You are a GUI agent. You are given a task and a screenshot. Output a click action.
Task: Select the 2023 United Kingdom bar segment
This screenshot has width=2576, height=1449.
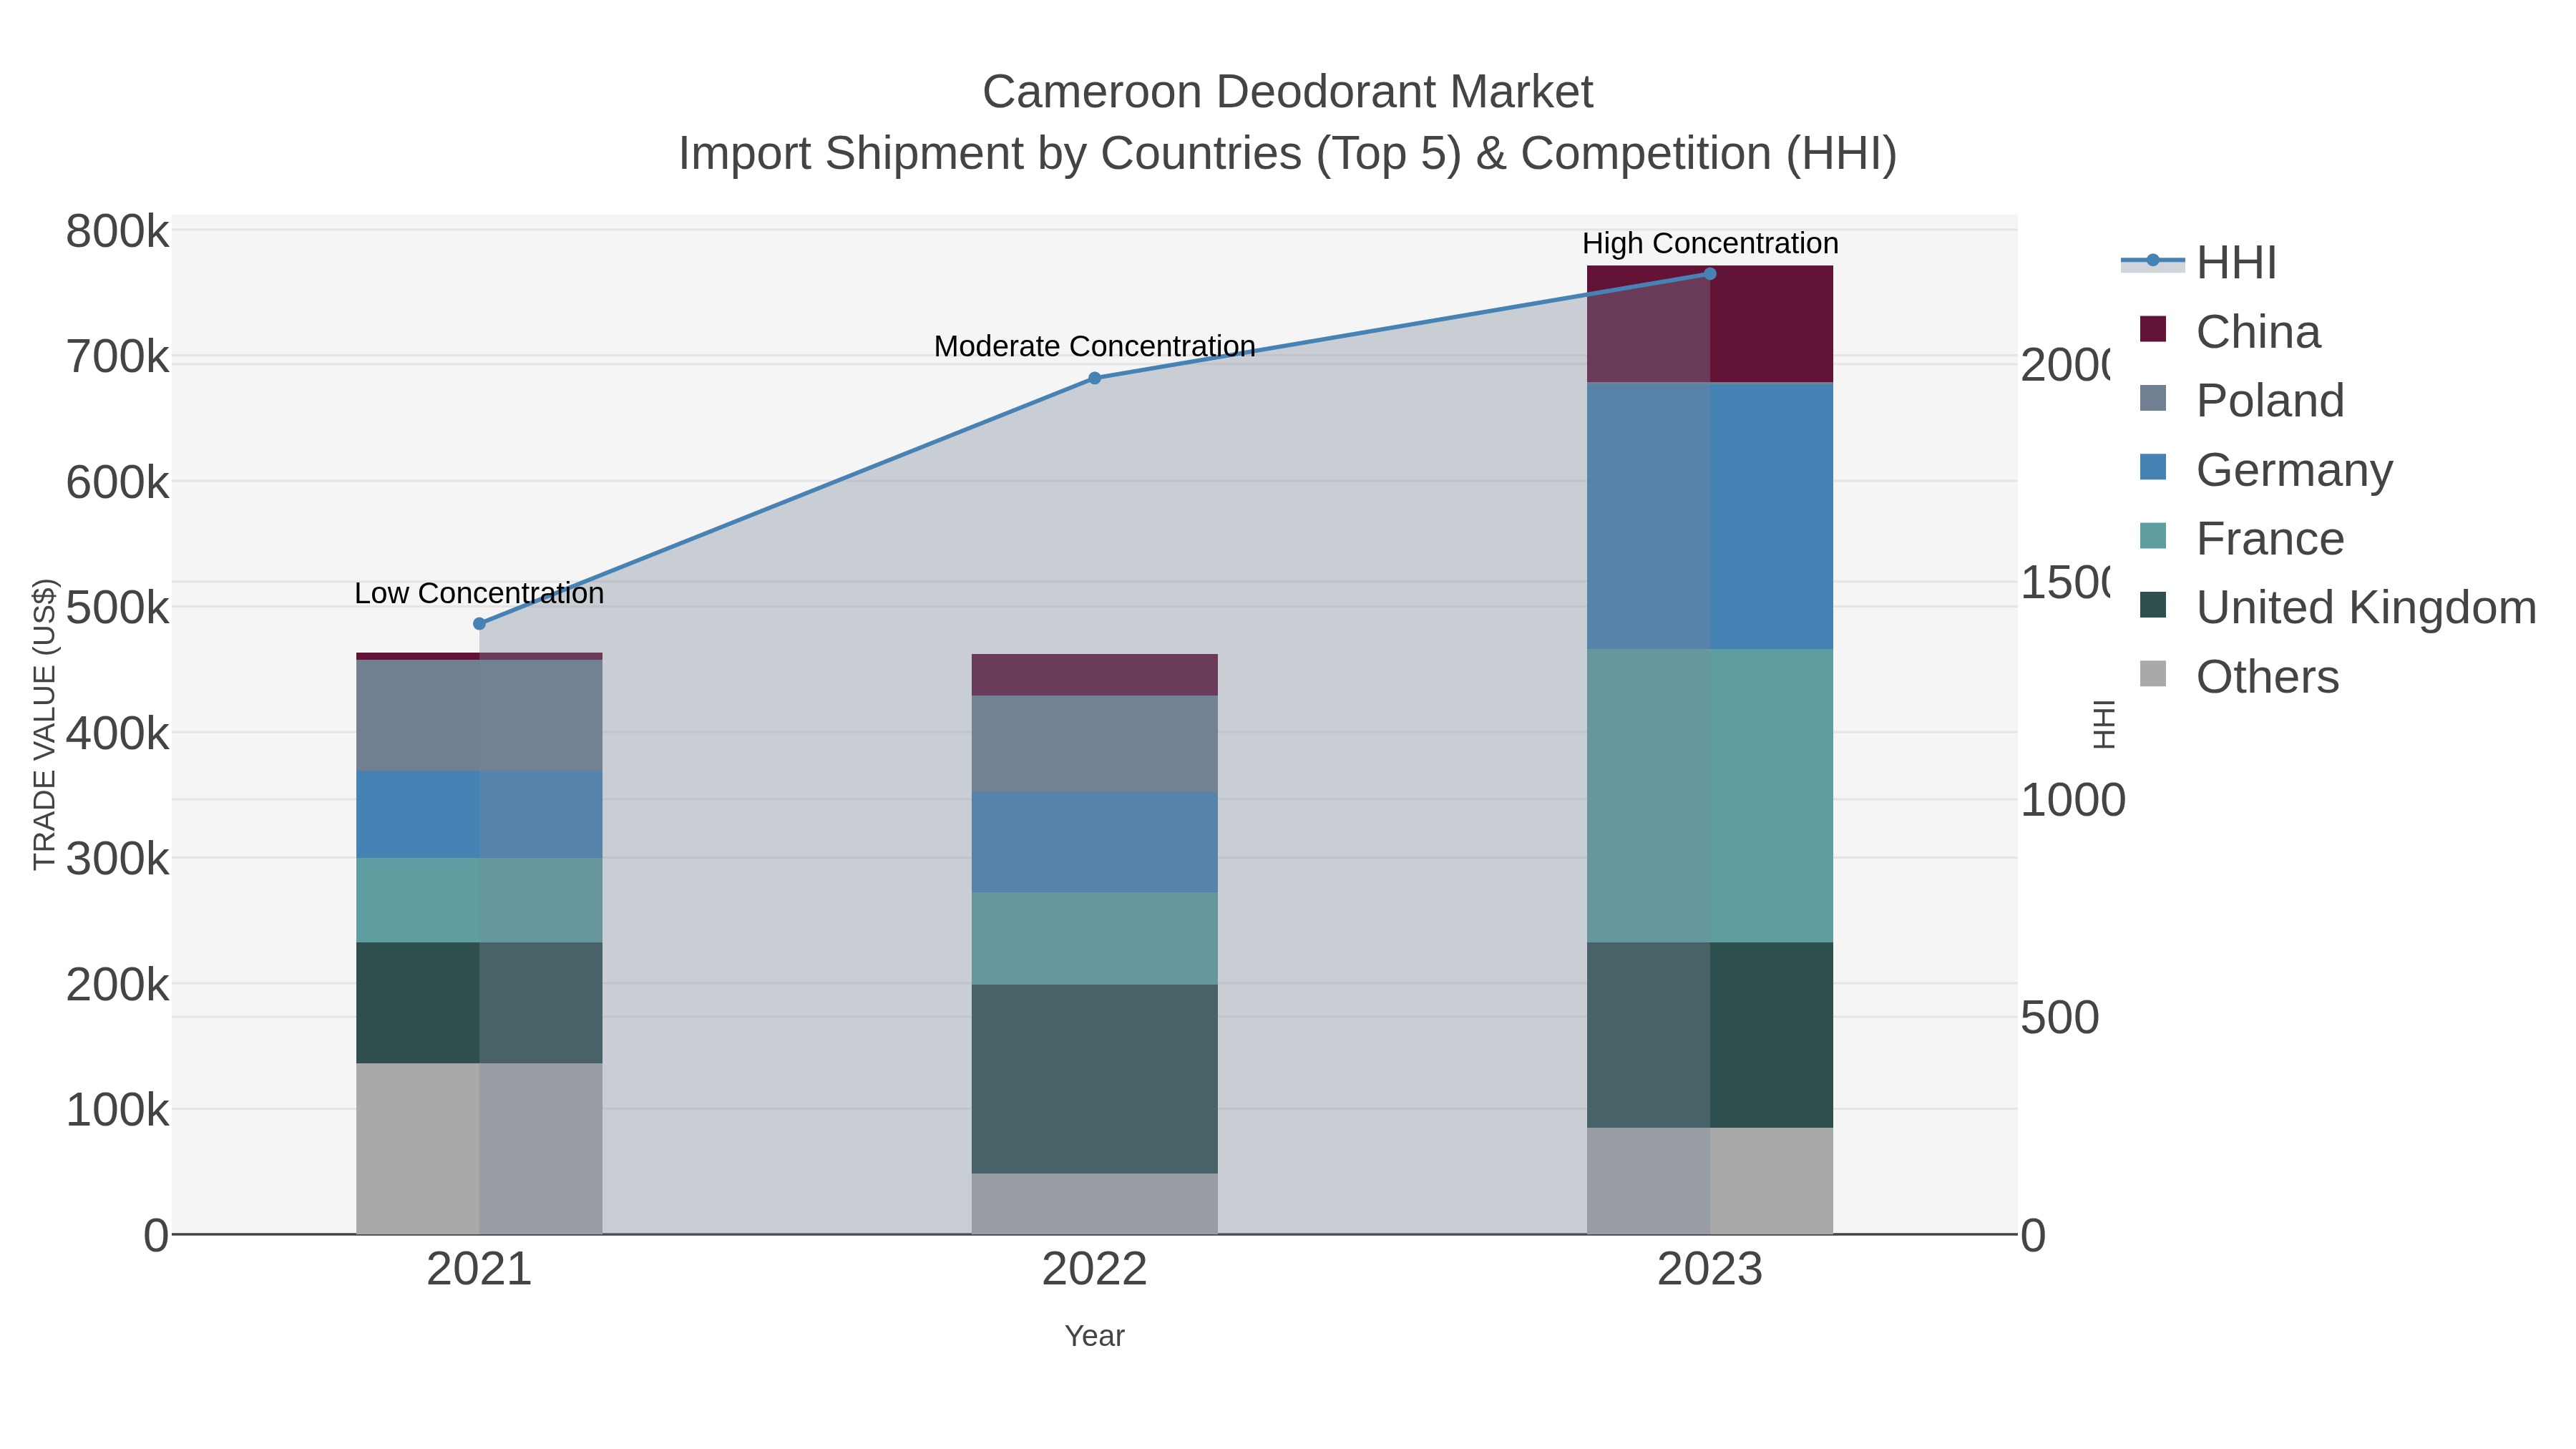pyautogui.click(x=1710, y=1035)
